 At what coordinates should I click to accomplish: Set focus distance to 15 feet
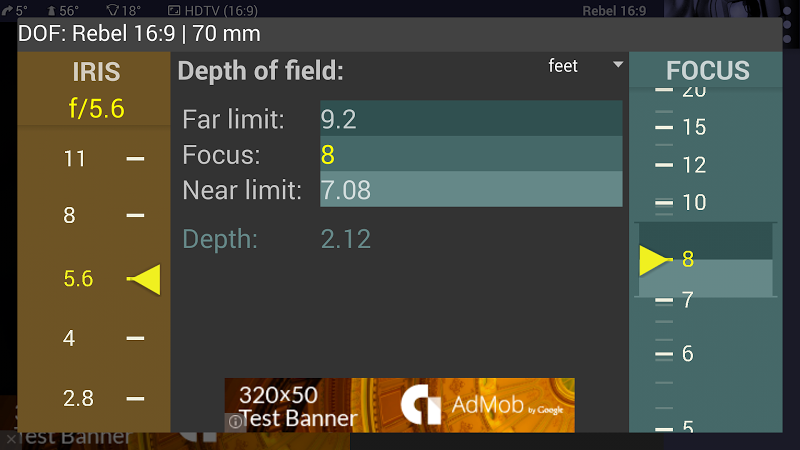pyautogui.click(x=693, y=127)
